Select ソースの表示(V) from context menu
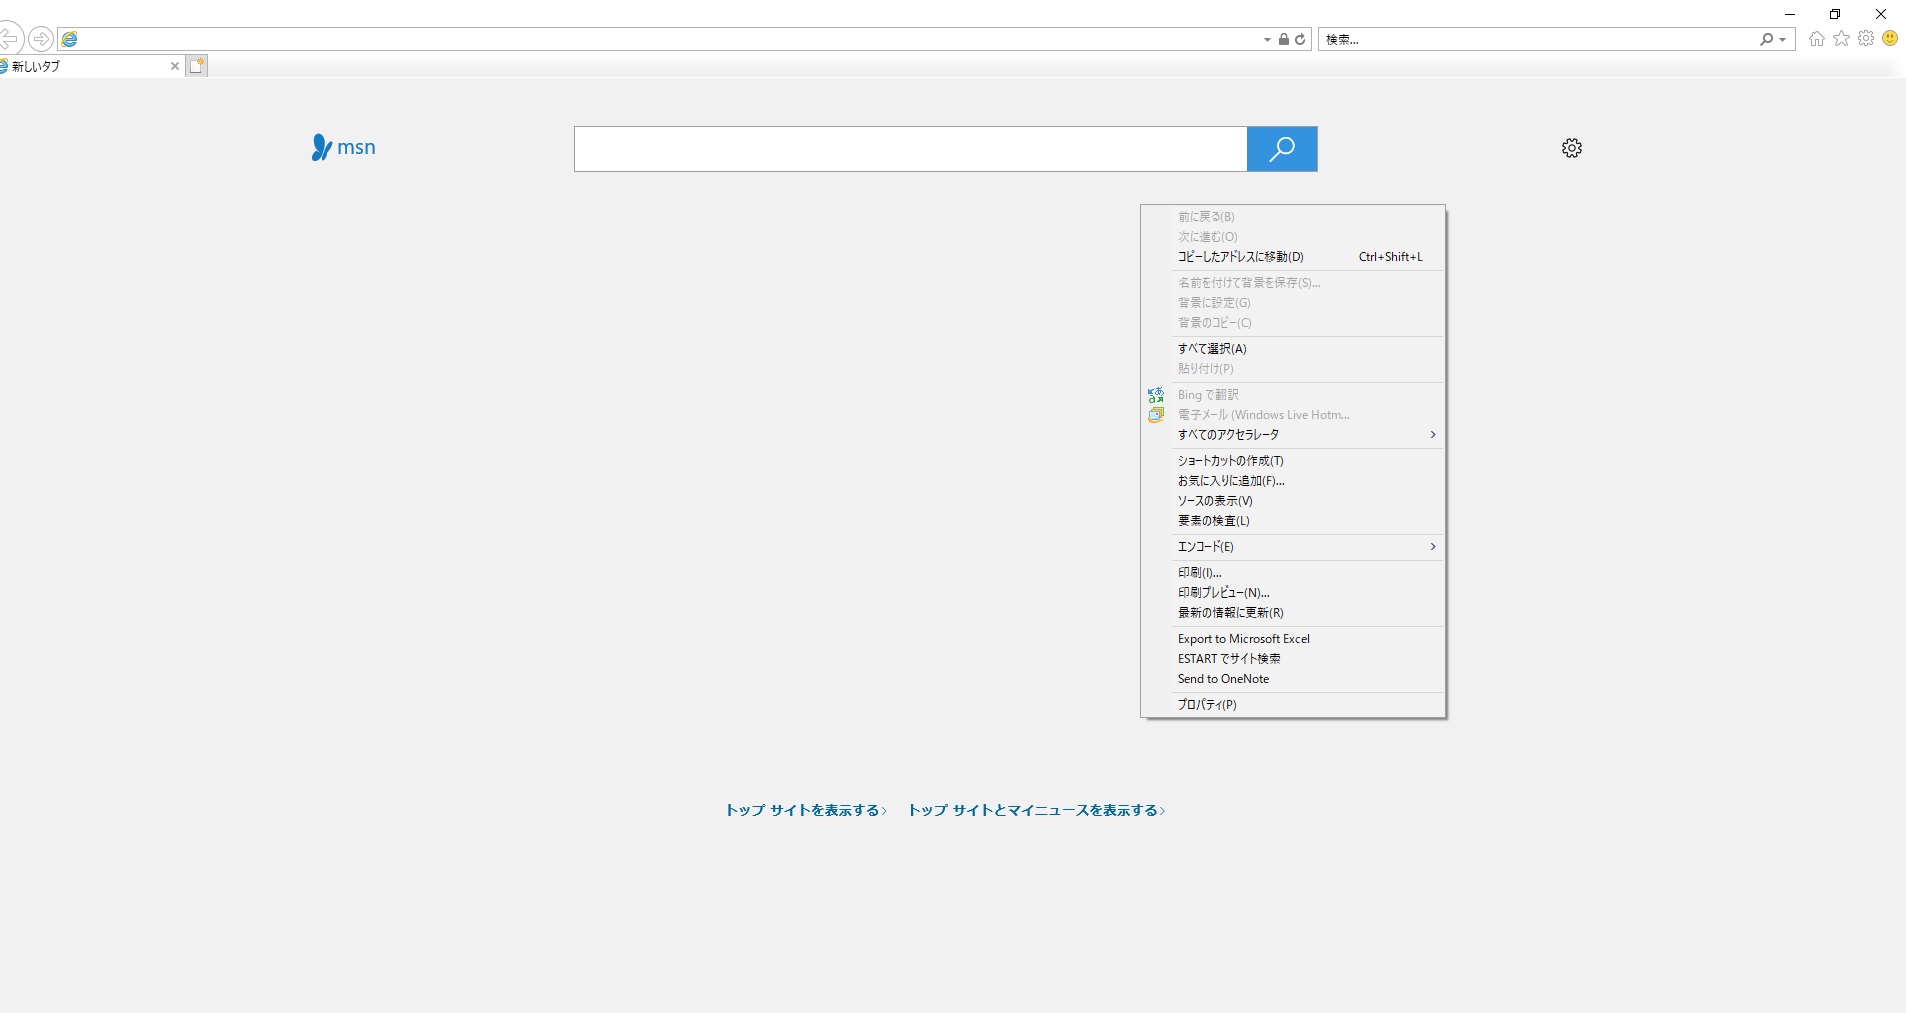 tap(1215, 501)
